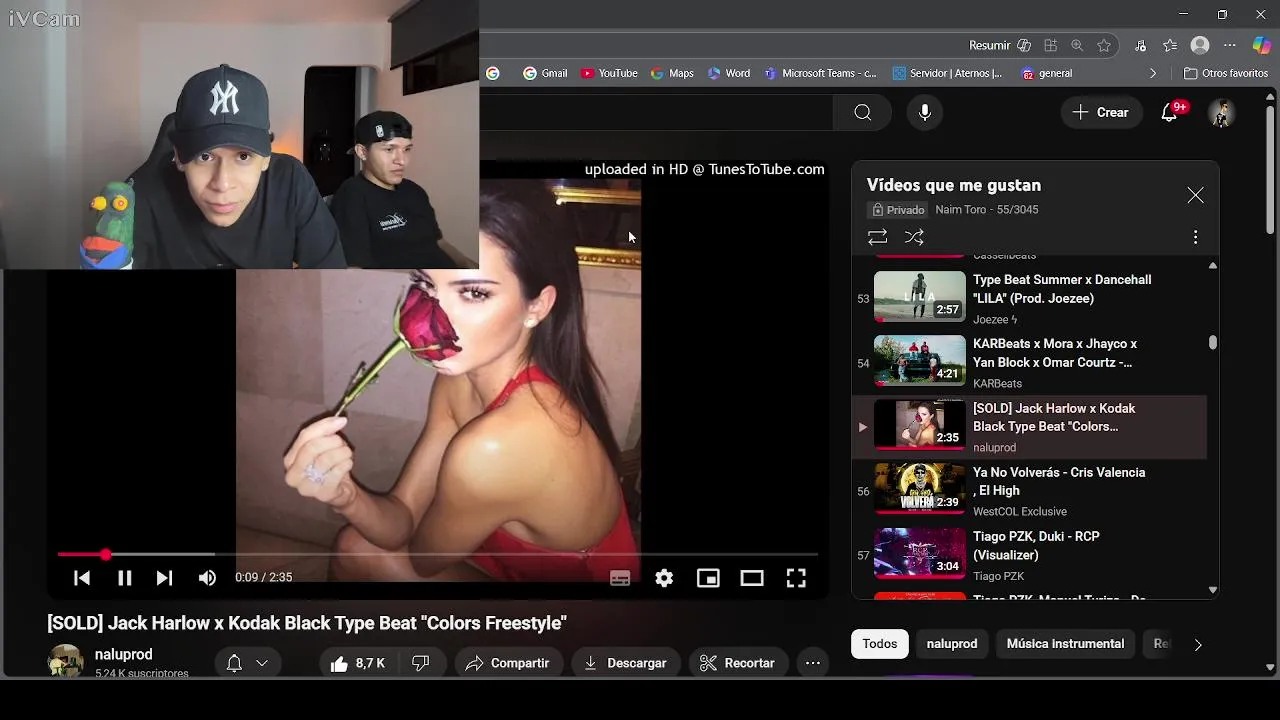The image size is (1280, 720).
Task: Seek on the video progress bar
Action: point(438,554)
